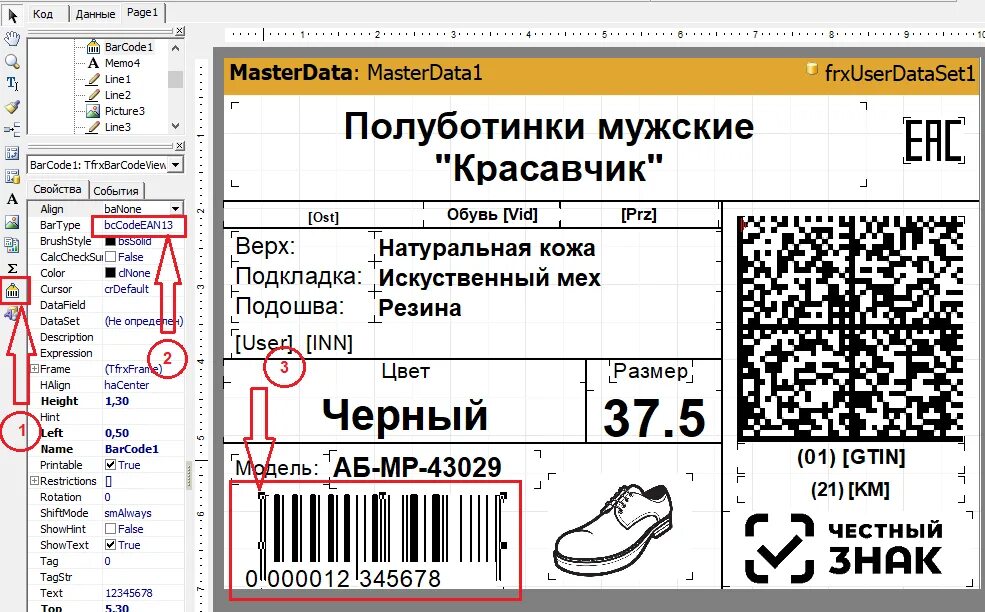Select the arrow Select tool
Viewport: 985px width, 612px height.
[13, 16]
